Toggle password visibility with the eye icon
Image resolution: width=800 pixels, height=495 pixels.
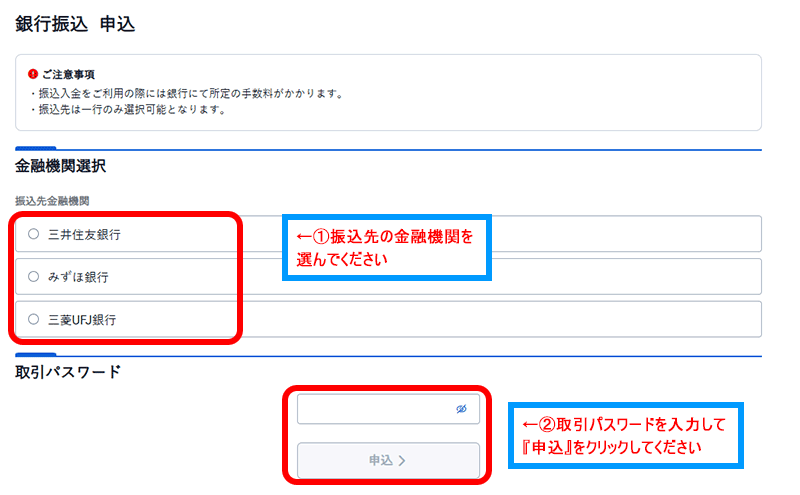click(x=462, y=409)
